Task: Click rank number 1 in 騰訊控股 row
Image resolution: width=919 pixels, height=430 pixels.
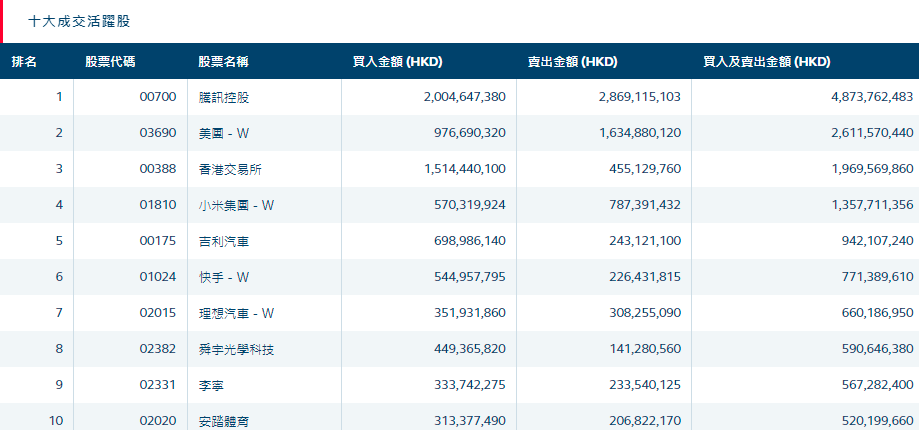Action: point(59,97)
